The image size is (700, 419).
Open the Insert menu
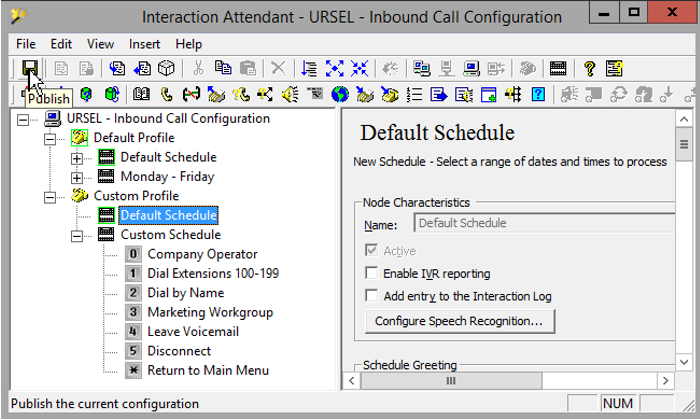144,44
